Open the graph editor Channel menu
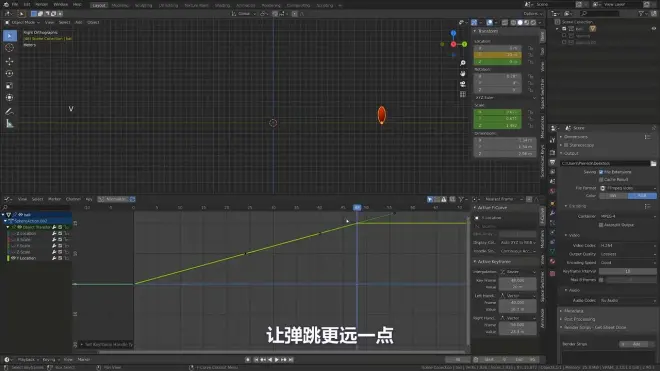Screen dimensions: 660x371 tap(73, 199)
